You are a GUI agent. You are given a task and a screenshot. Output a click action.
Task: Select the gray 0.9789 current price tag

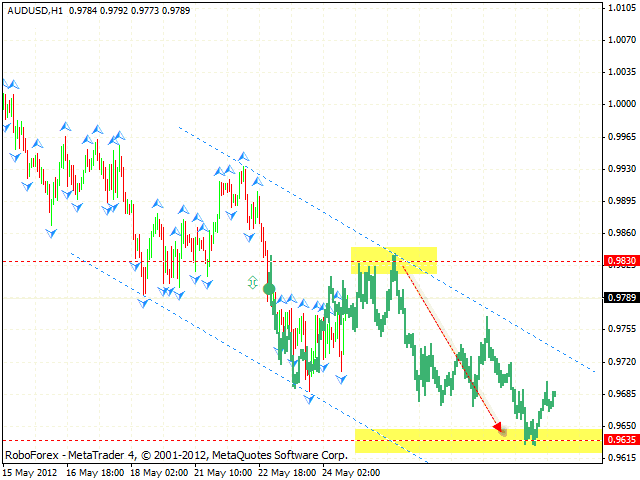coord(619,297)
